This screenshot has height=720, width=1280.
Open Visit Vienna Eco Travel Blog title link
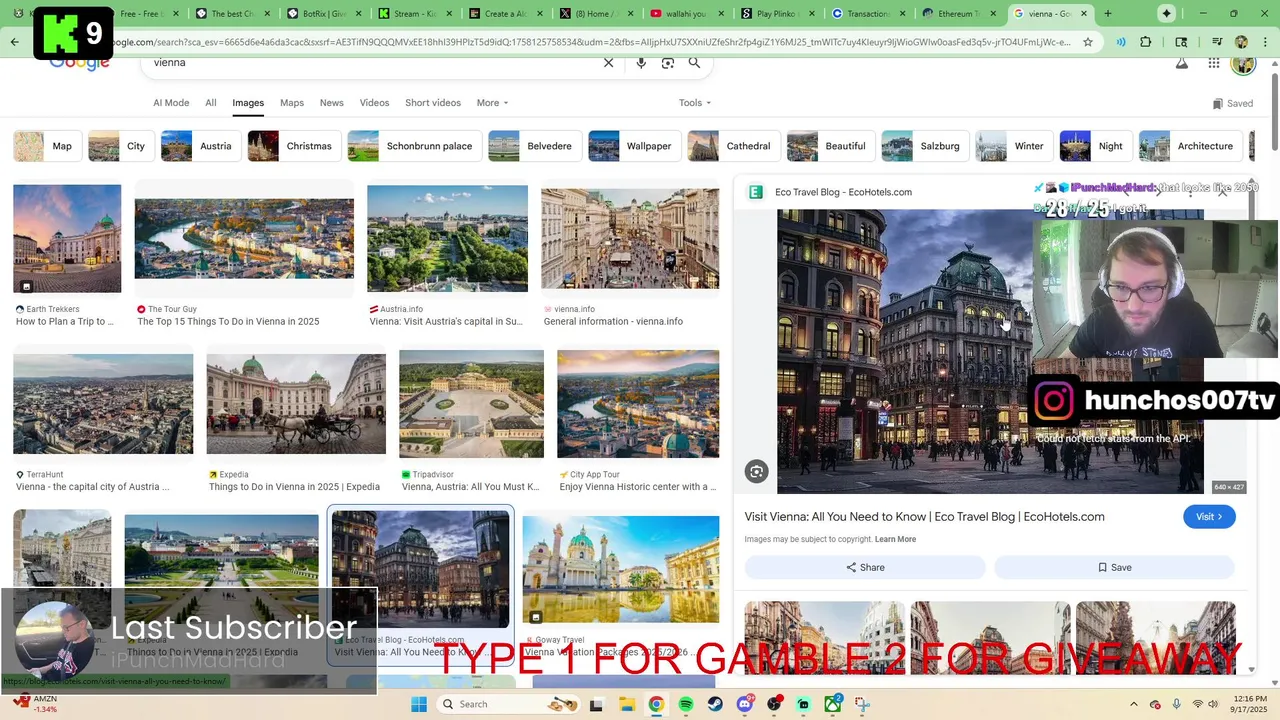(x=924, y=517)
